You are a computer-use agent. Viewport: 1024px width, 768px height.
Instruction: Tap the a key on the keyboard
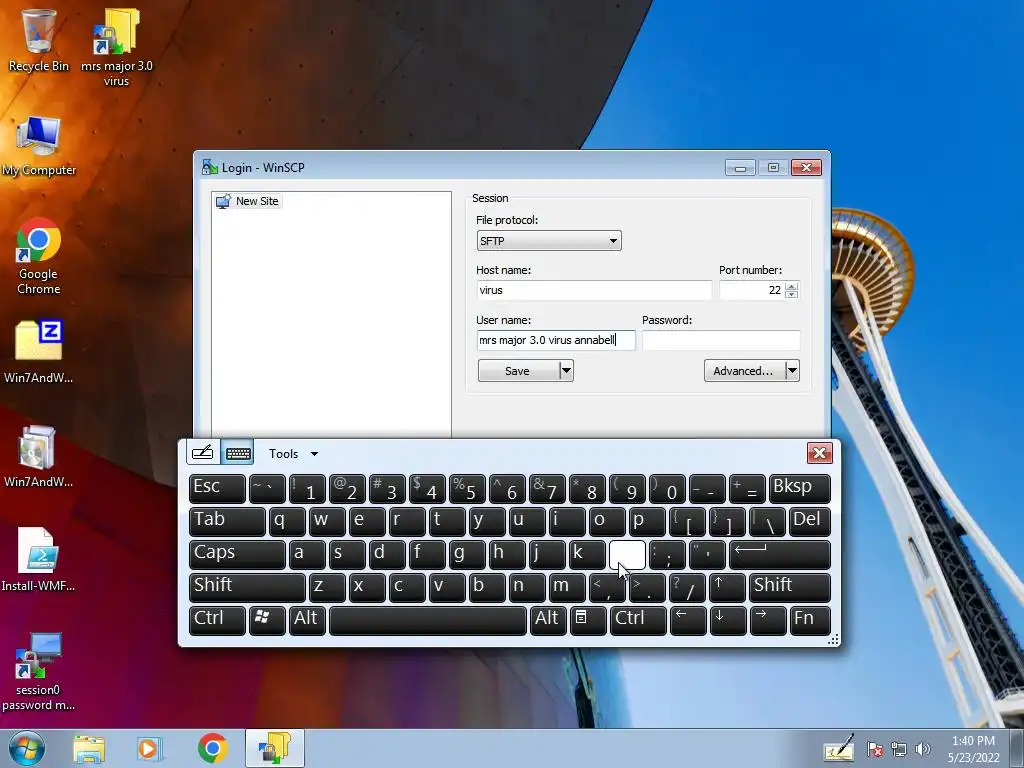pyautogui.click(x=307, y=554)
